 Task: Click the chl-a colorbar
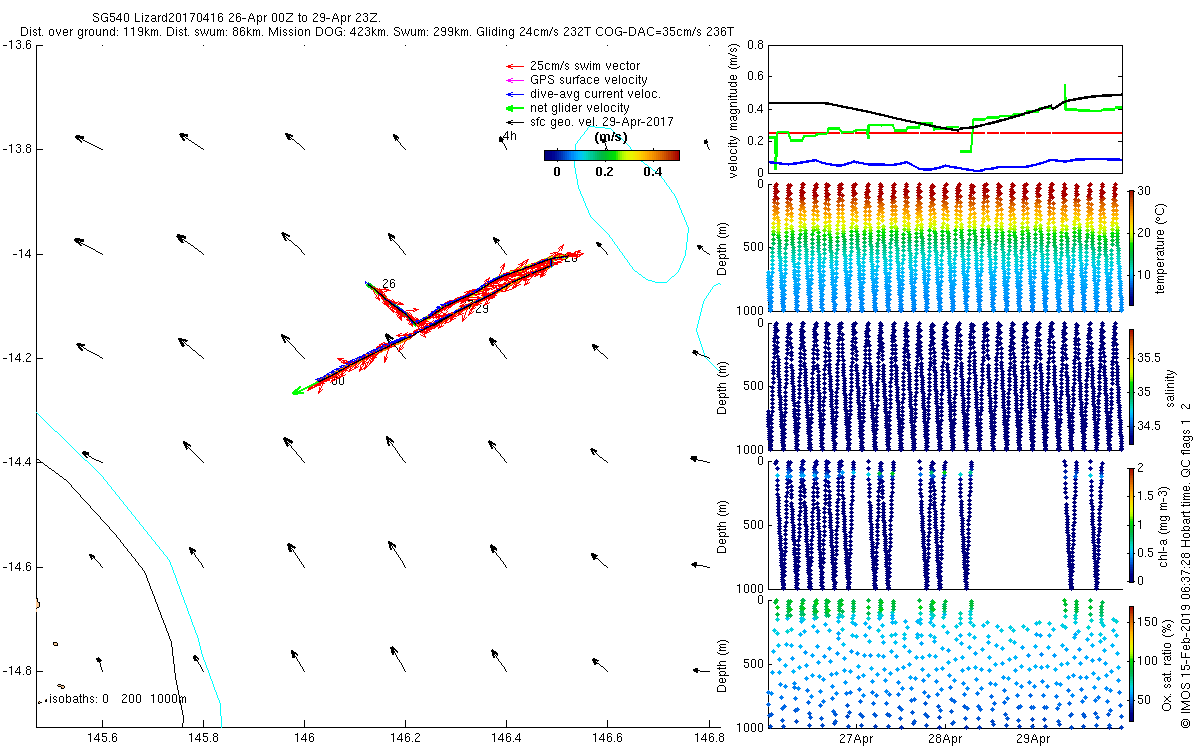coord(1132,524)
